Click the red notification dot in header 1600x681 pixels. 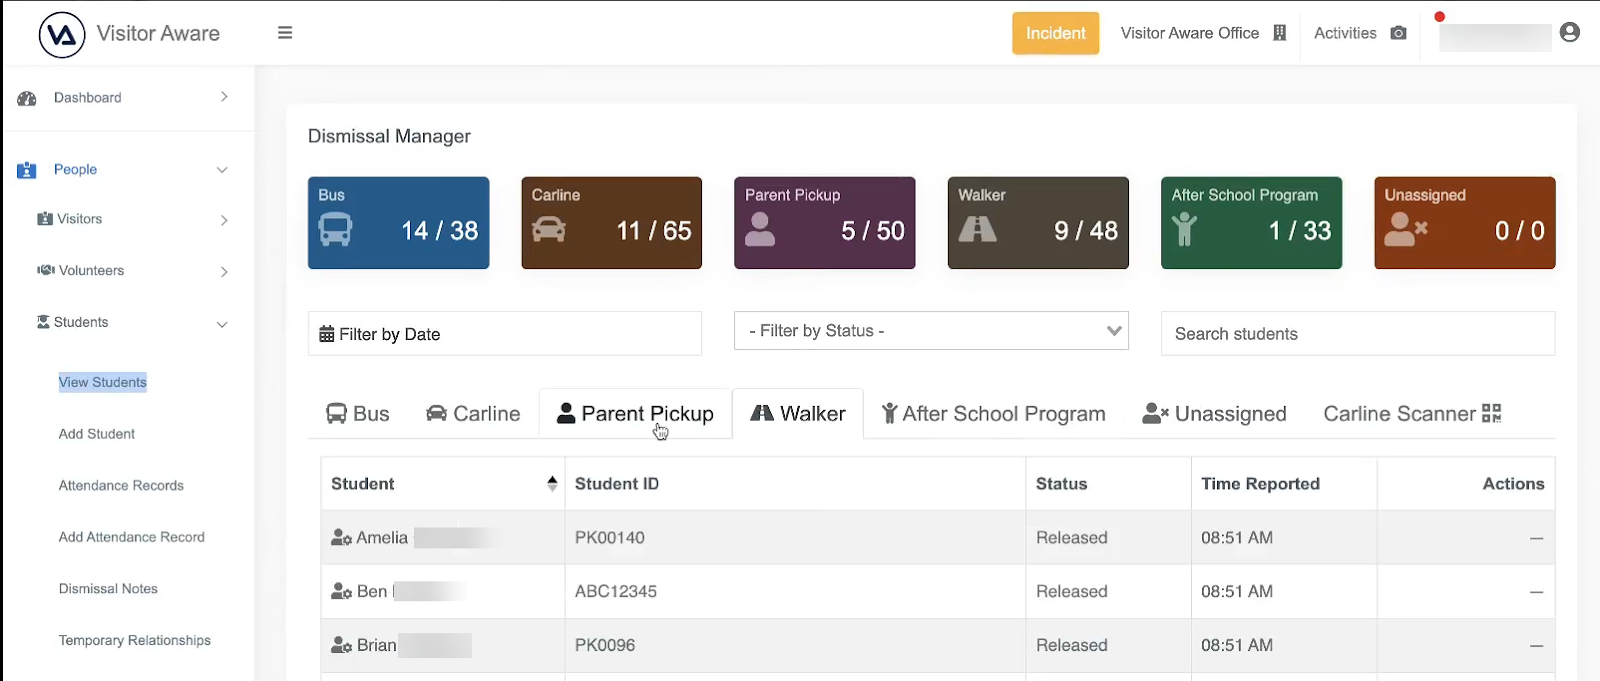(x=1440, y=17)
